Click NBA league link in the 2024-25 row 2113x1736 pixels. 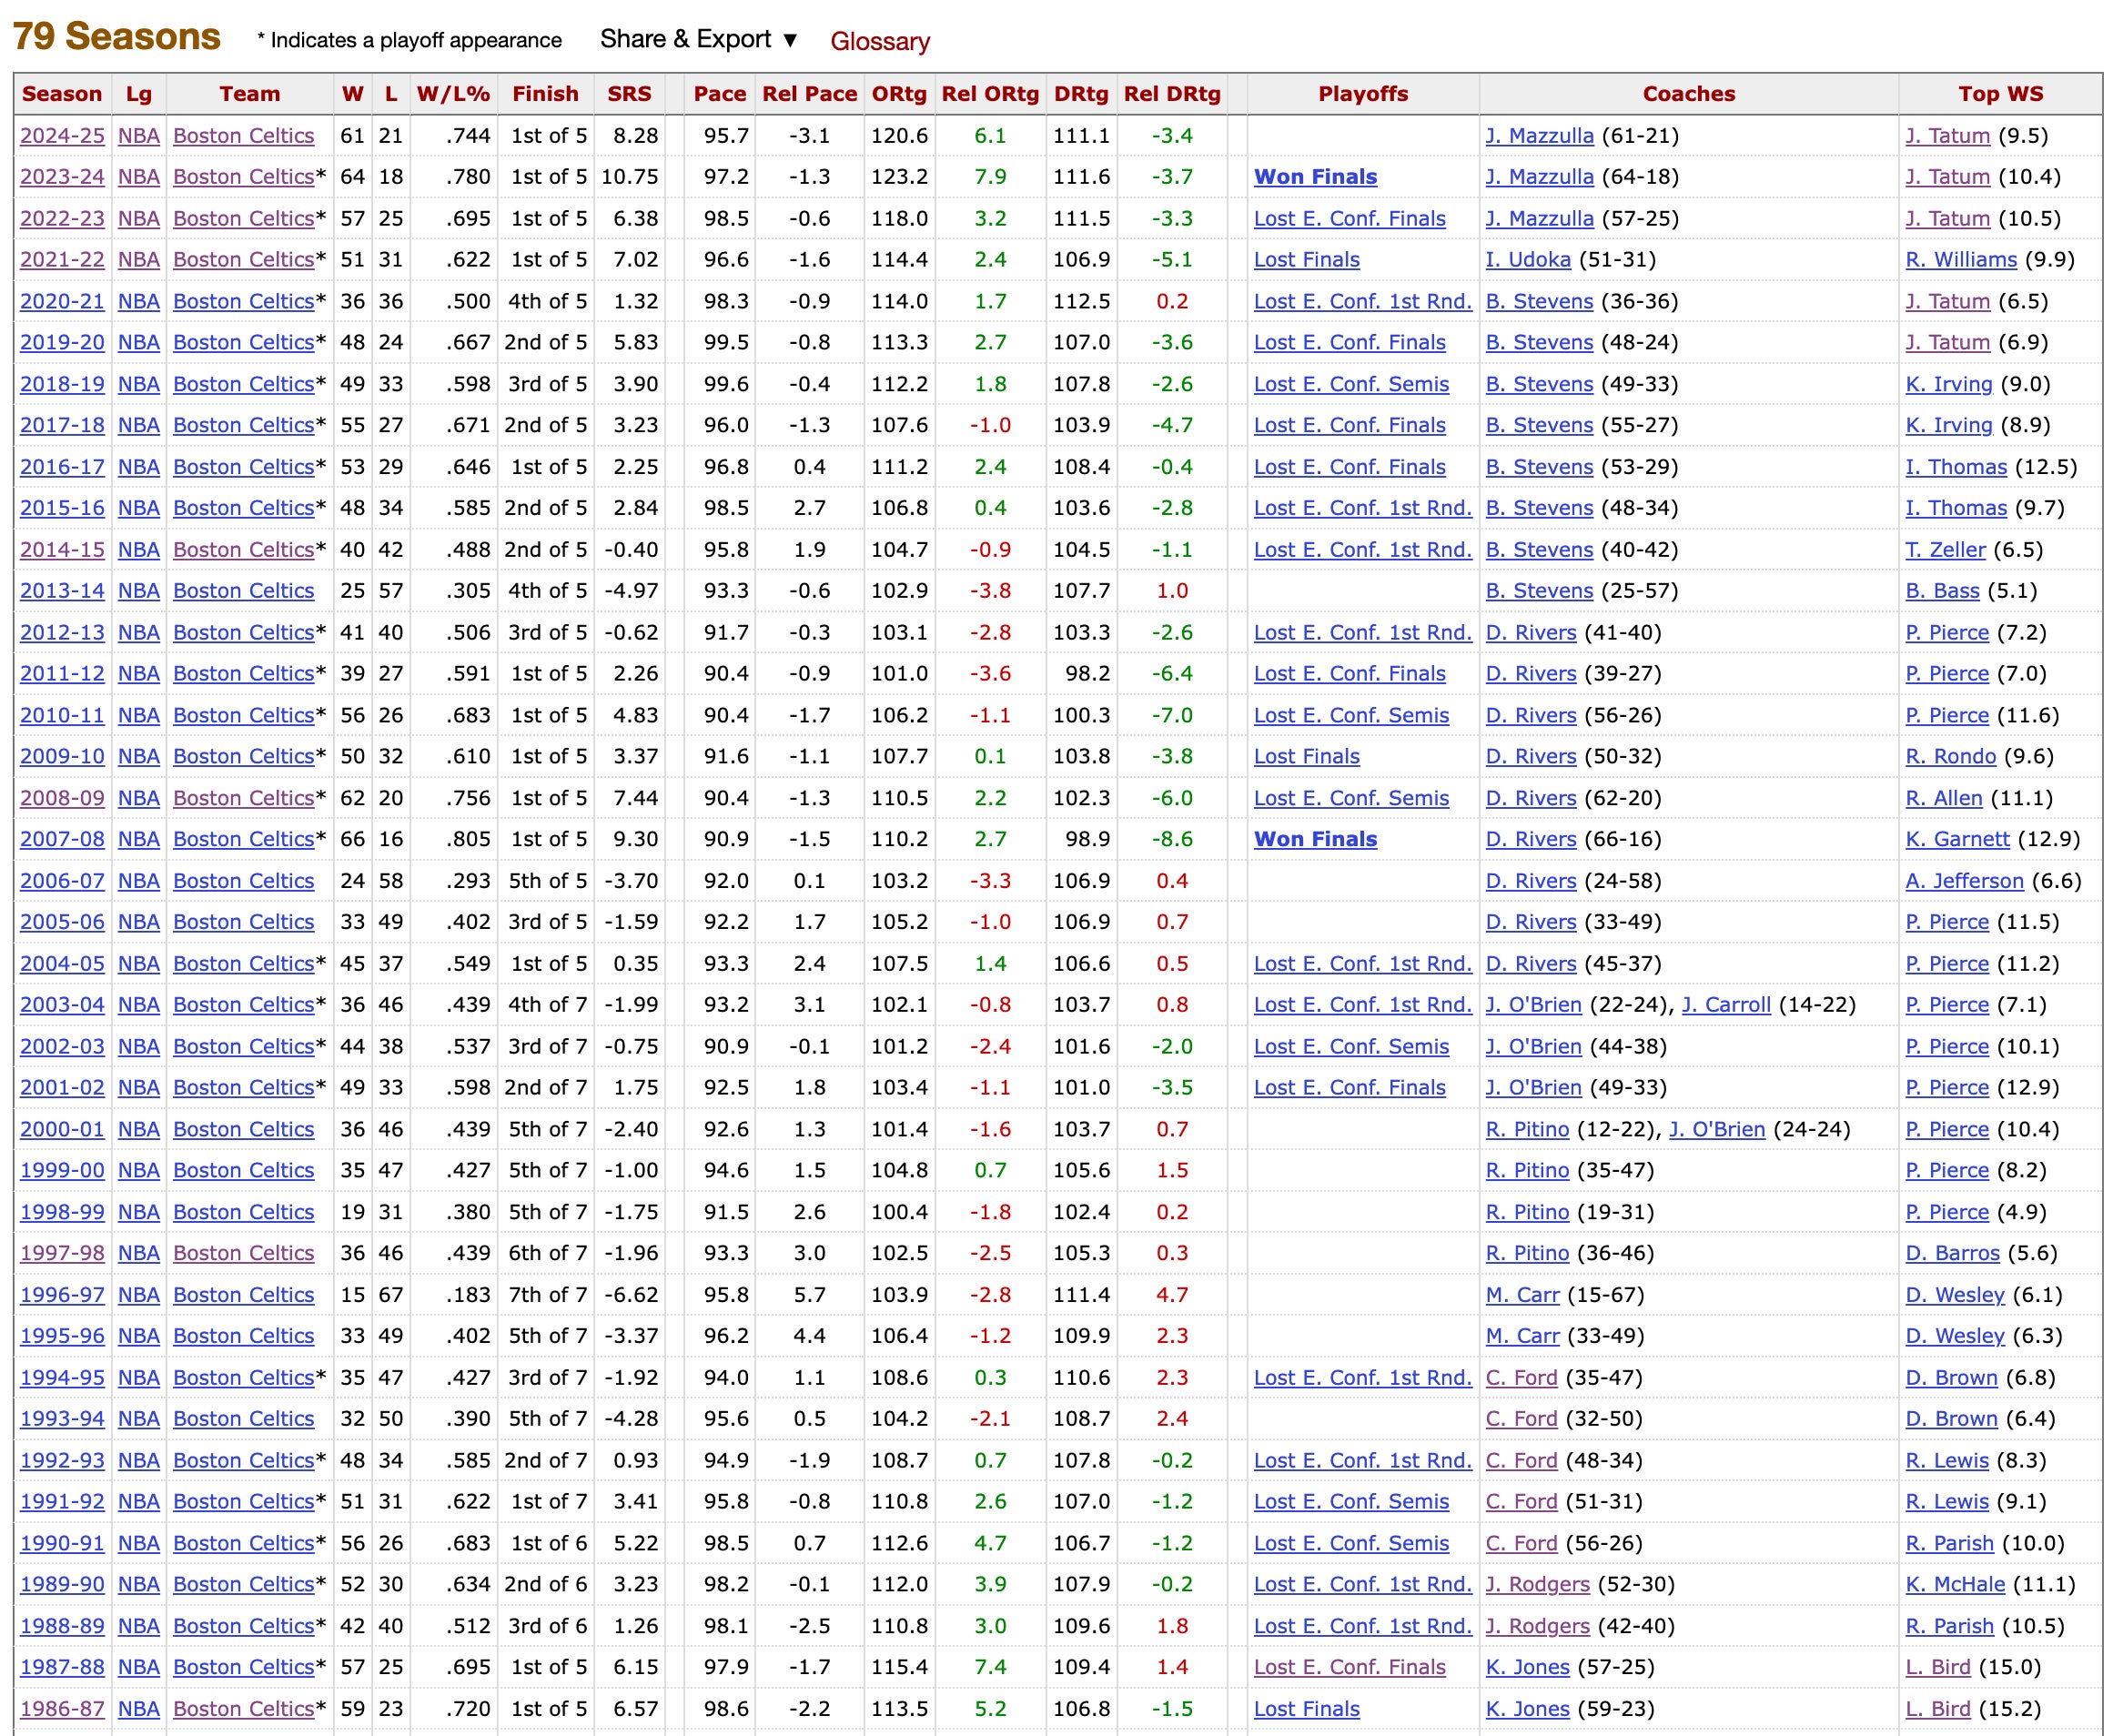coord(138,136)
